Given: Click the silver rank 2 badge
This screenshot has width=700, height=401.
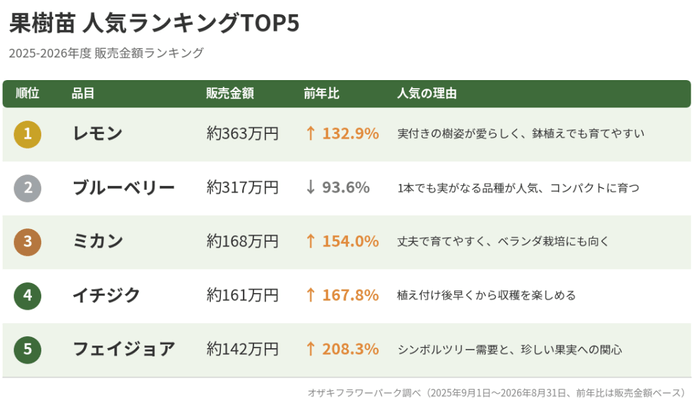Looking at the screenshot, I should point(27,188).
